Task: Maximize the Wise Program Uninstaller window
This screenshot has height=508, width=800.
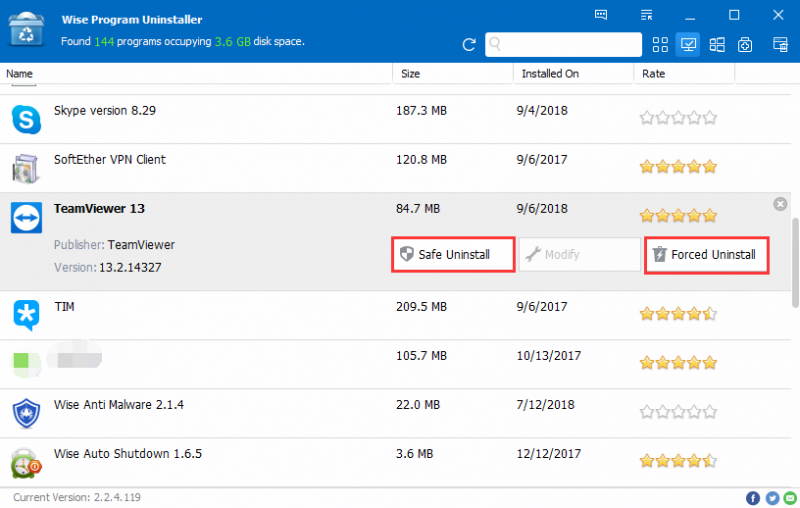Action: pyautogui.click(x=734, y=15)
